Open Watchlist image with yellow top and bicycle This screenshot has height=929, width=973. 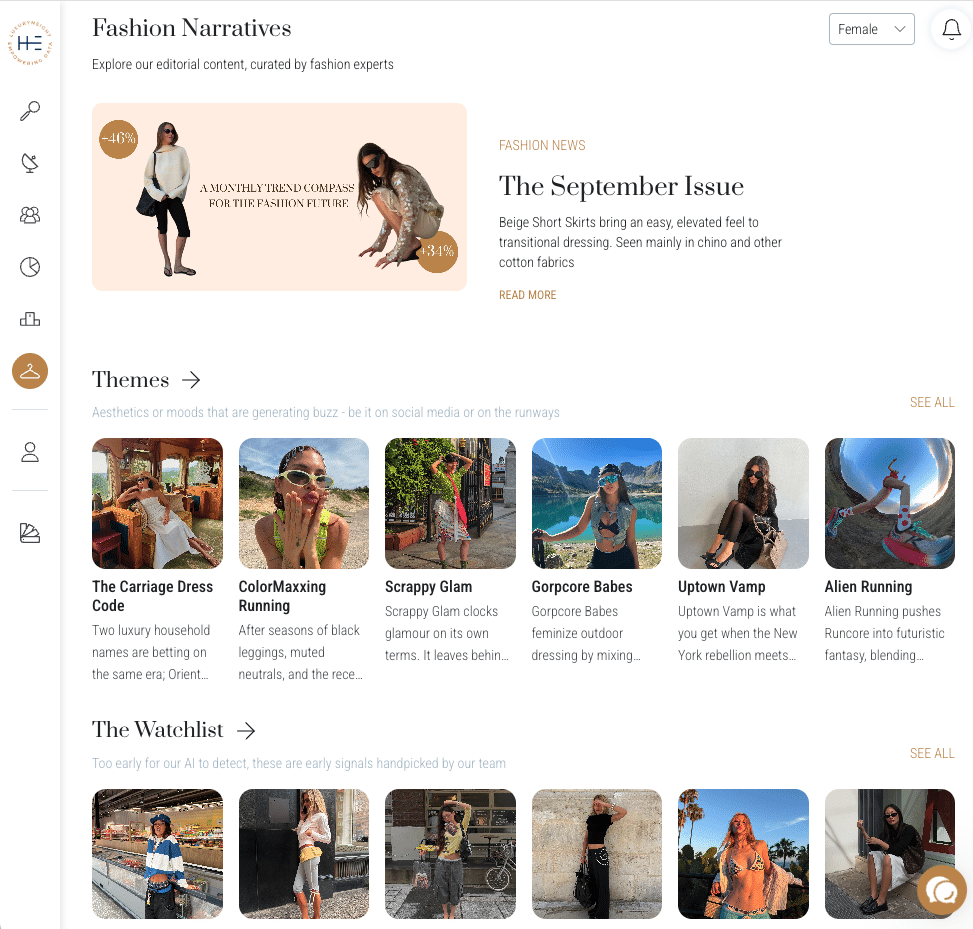pos(450,854)
